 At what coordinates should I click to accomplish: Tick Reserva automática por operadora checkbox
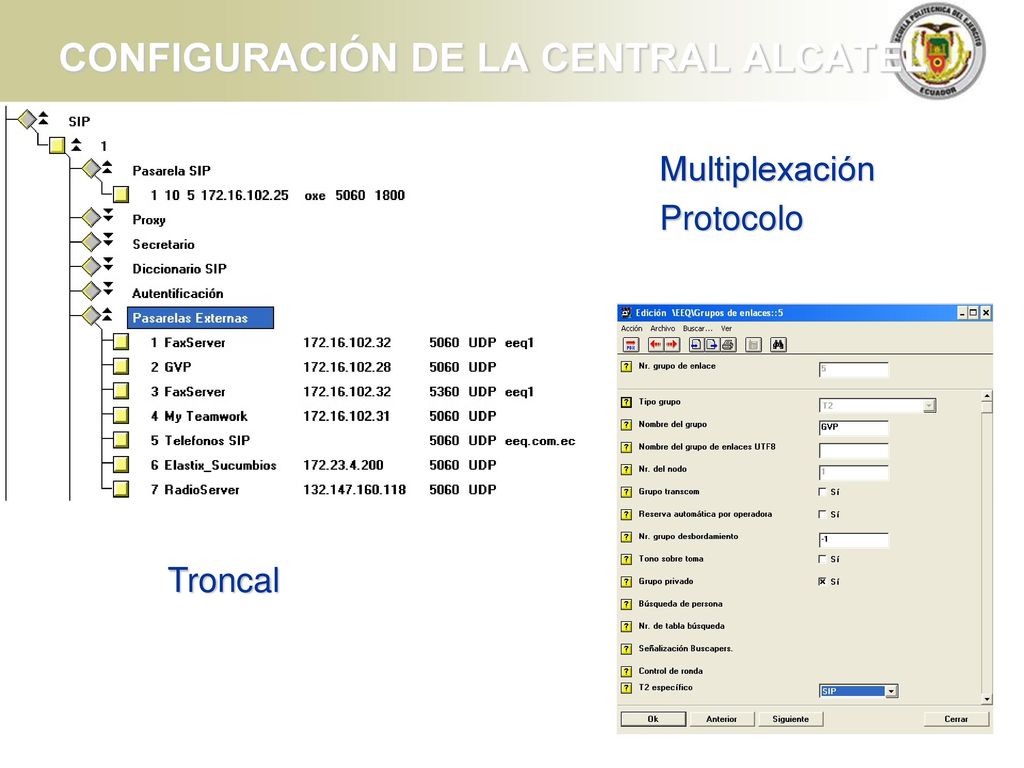click(822, 515)
